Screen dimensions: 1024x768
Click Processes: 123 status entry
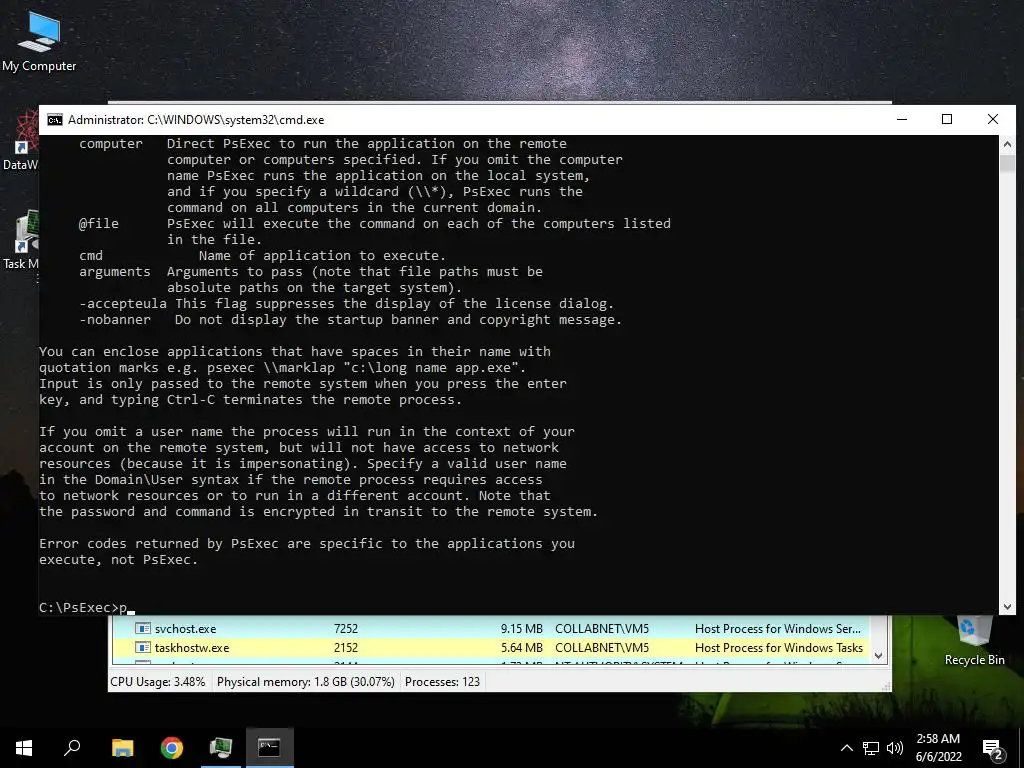click(x=442, y=682)
